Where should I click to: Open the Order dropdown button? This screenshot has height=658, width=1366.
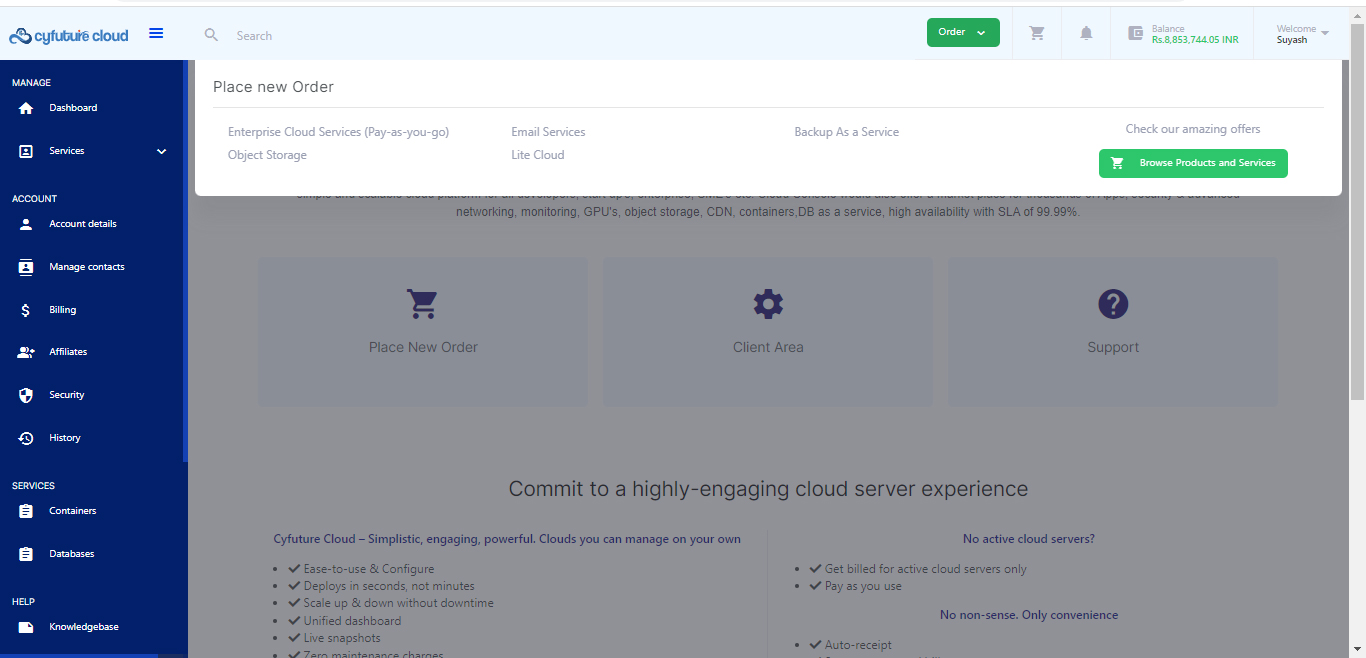(x=963, y=32)
